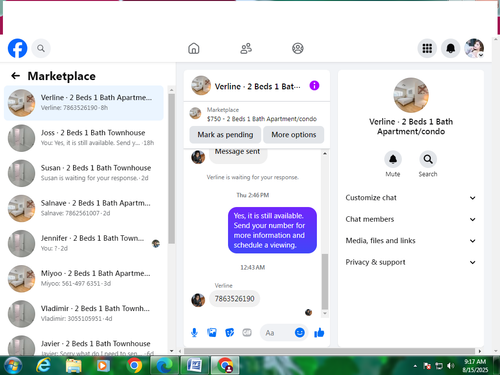500x375 pixels.
Task: Select Salnave 2 Beds Apartment conversation
Action: [84, 208]
